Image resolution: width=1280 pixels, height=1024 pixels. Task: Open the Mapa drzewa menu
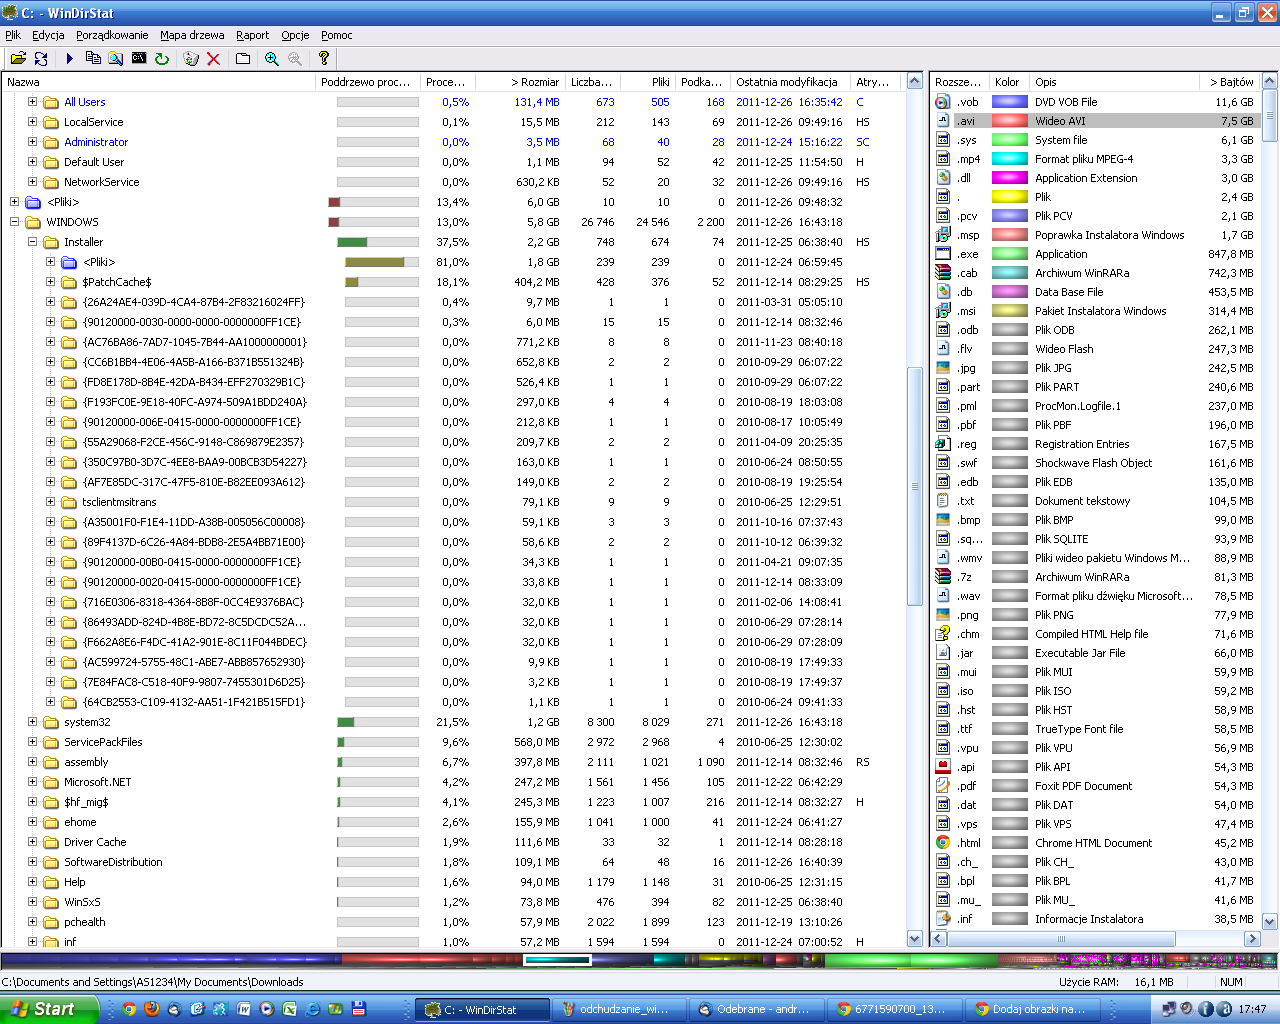(x=192, y=35)
